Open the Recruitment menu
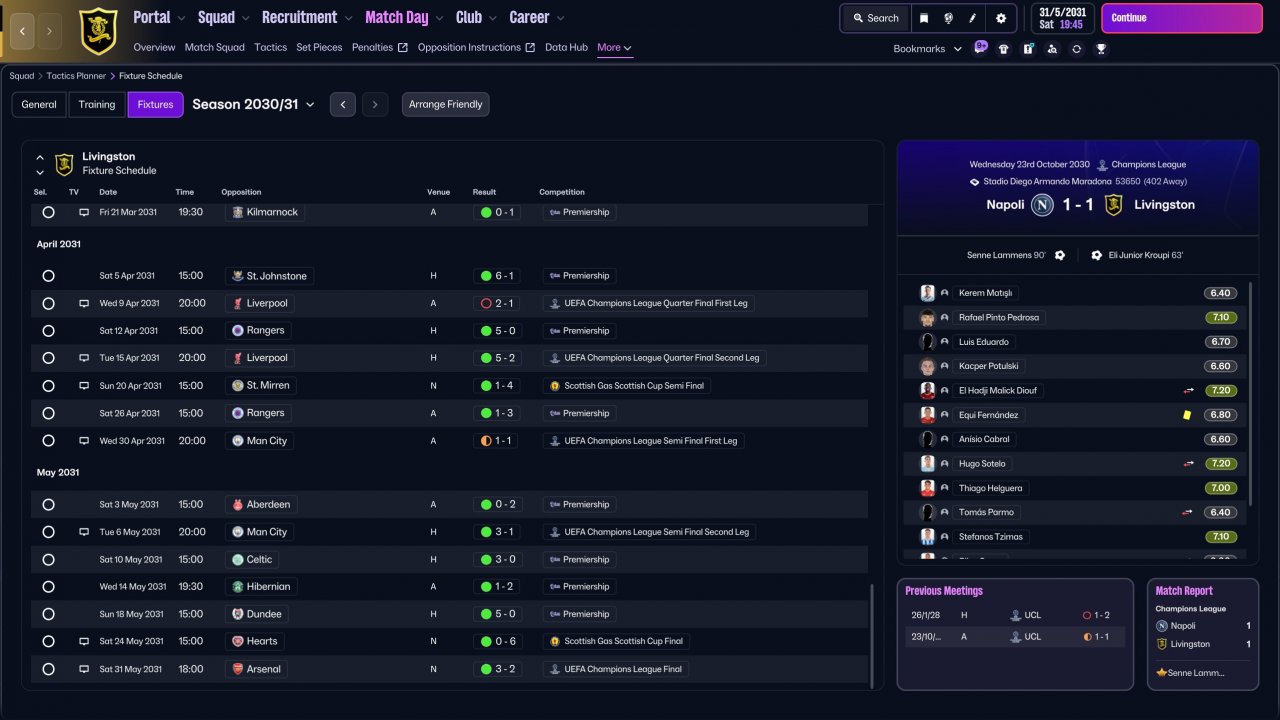Image resolution: width=1280 pixels, height=720 pixels. coord(307,17)
